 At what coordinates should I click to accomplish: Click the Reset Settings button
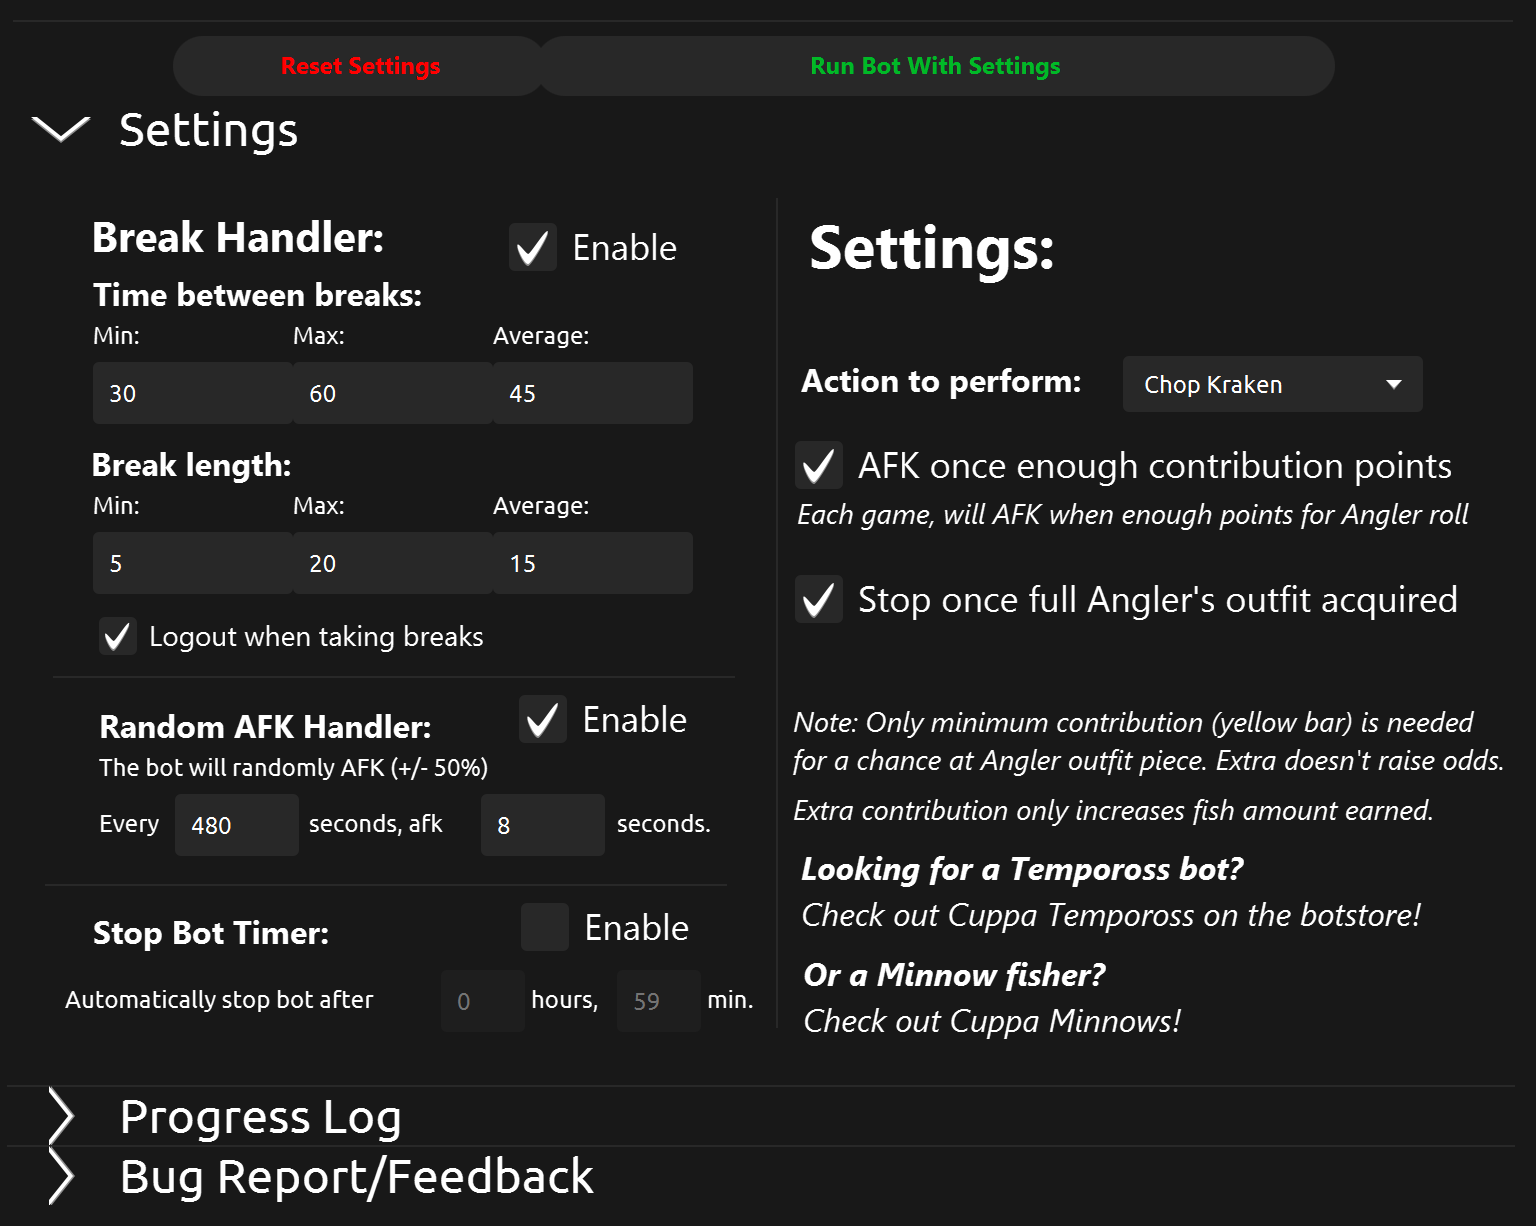pos(360,66)
